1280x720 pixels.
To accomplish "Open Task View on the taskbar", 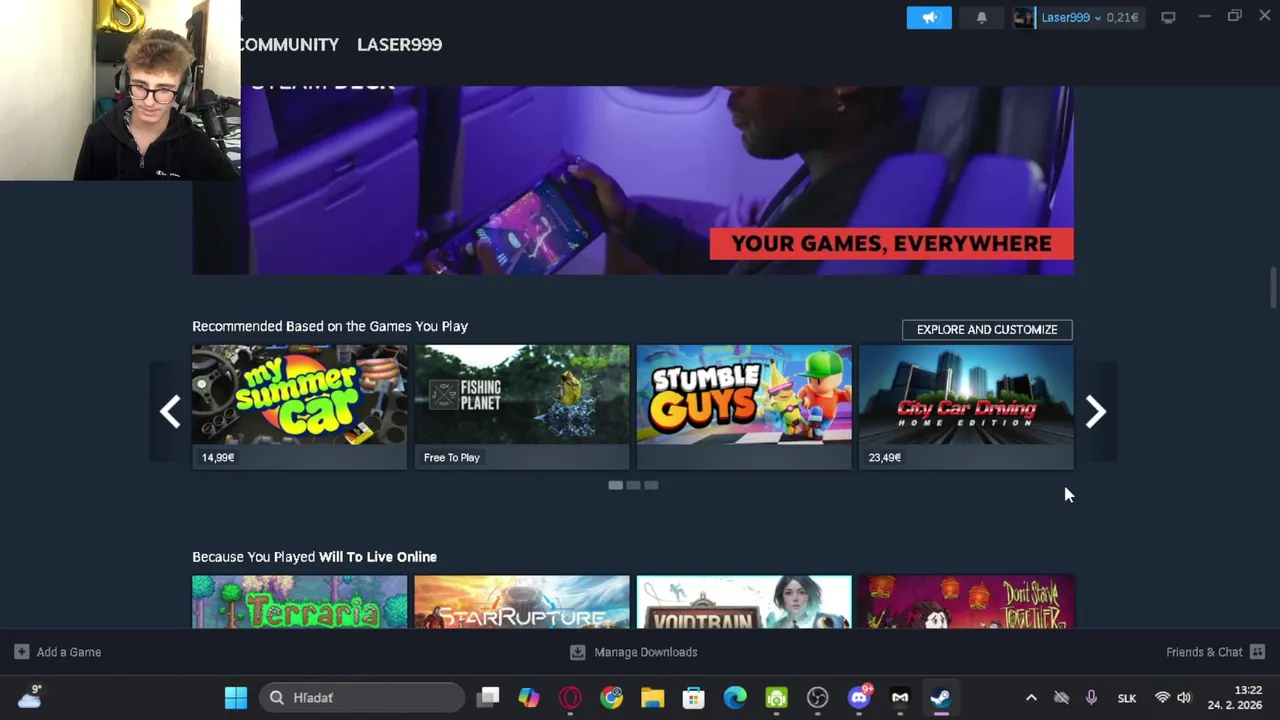I will [488, 698].
